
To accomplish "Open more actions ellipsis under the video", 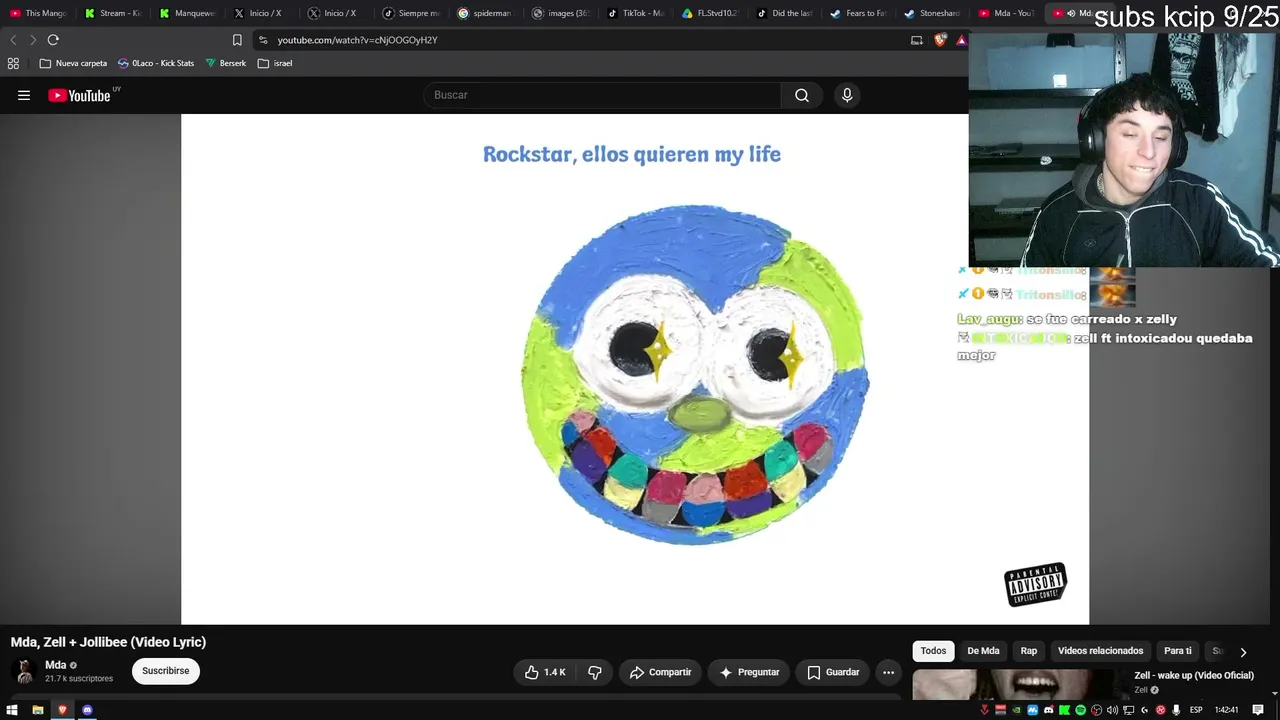I will (888, 672).
